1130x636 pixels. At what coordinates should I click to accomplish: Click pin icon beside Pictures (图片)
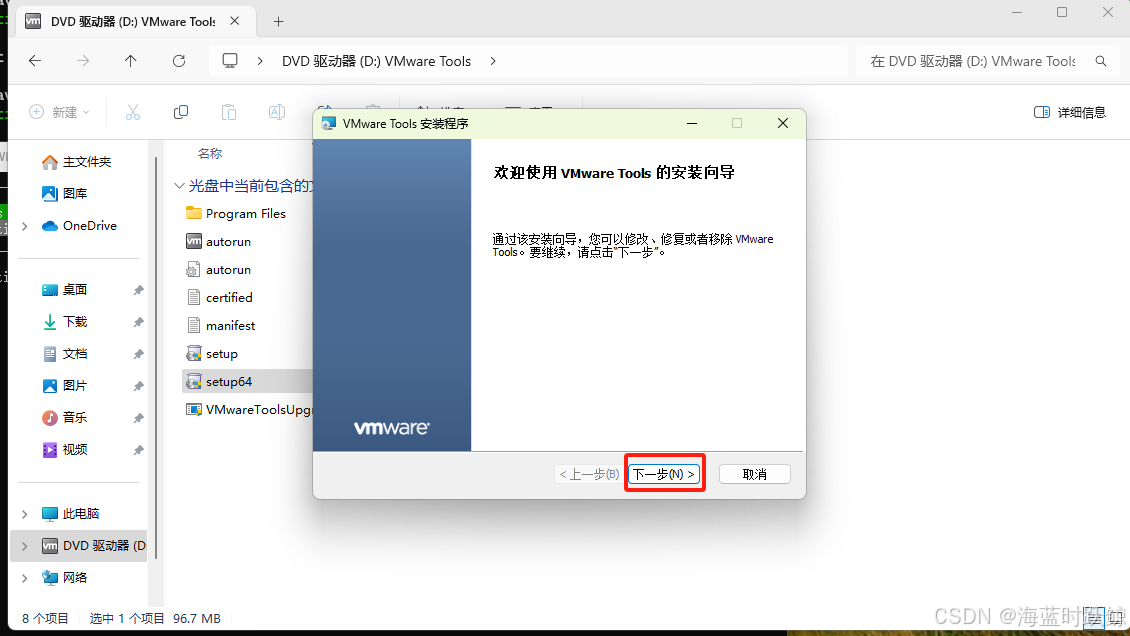pyautogui.click(x=138, y=386)
